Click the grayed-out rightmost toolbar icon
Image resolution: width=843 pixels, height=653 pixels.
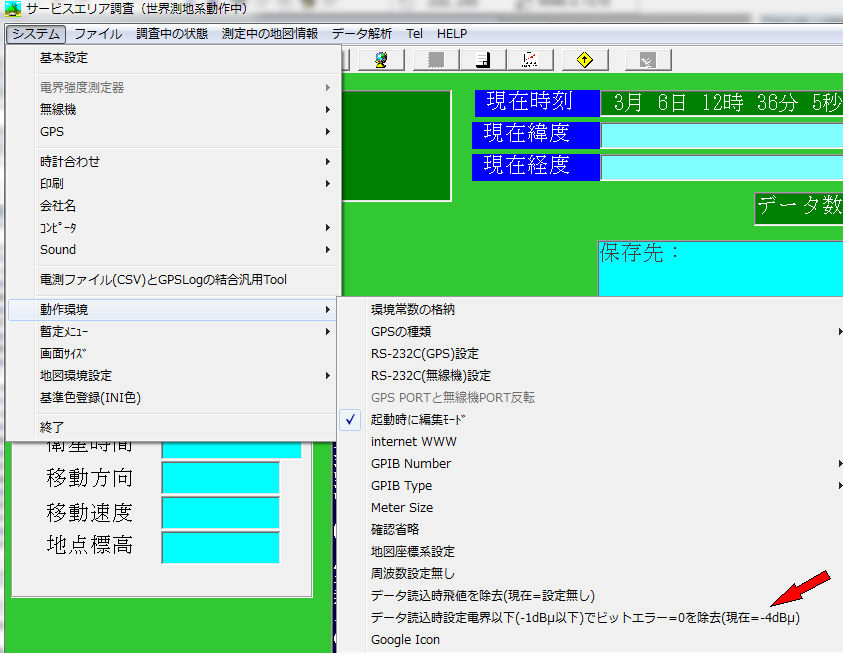pyautogui.click(x=647, y=60)
